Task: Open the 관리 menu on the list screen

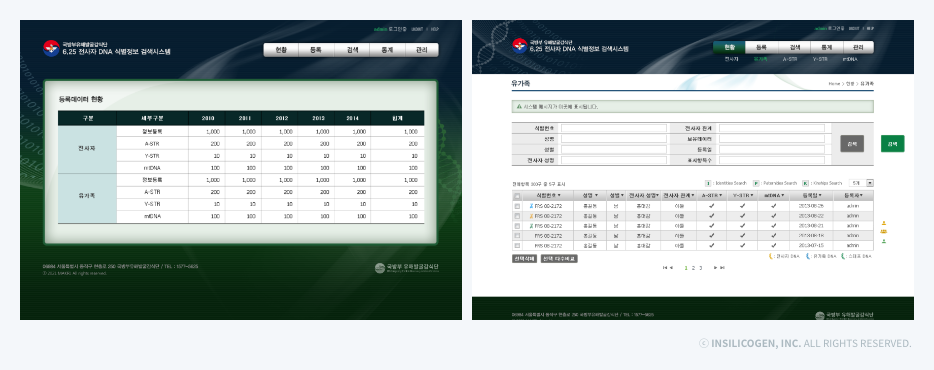Action: point(858,47)
